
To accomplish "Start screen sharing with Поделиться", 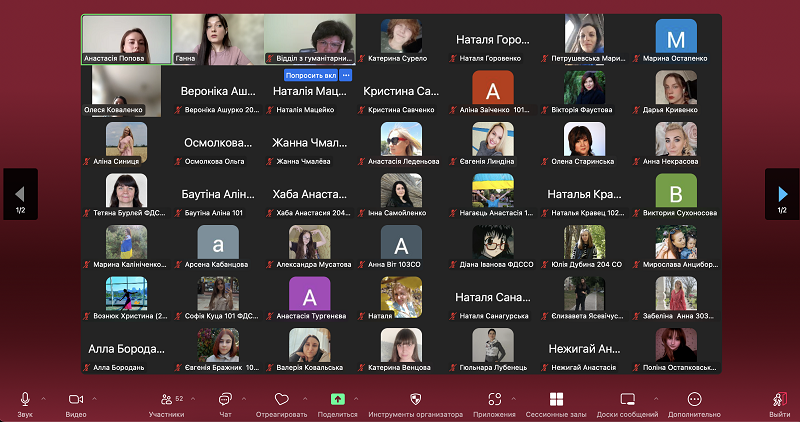I will (x=337, y=399).
